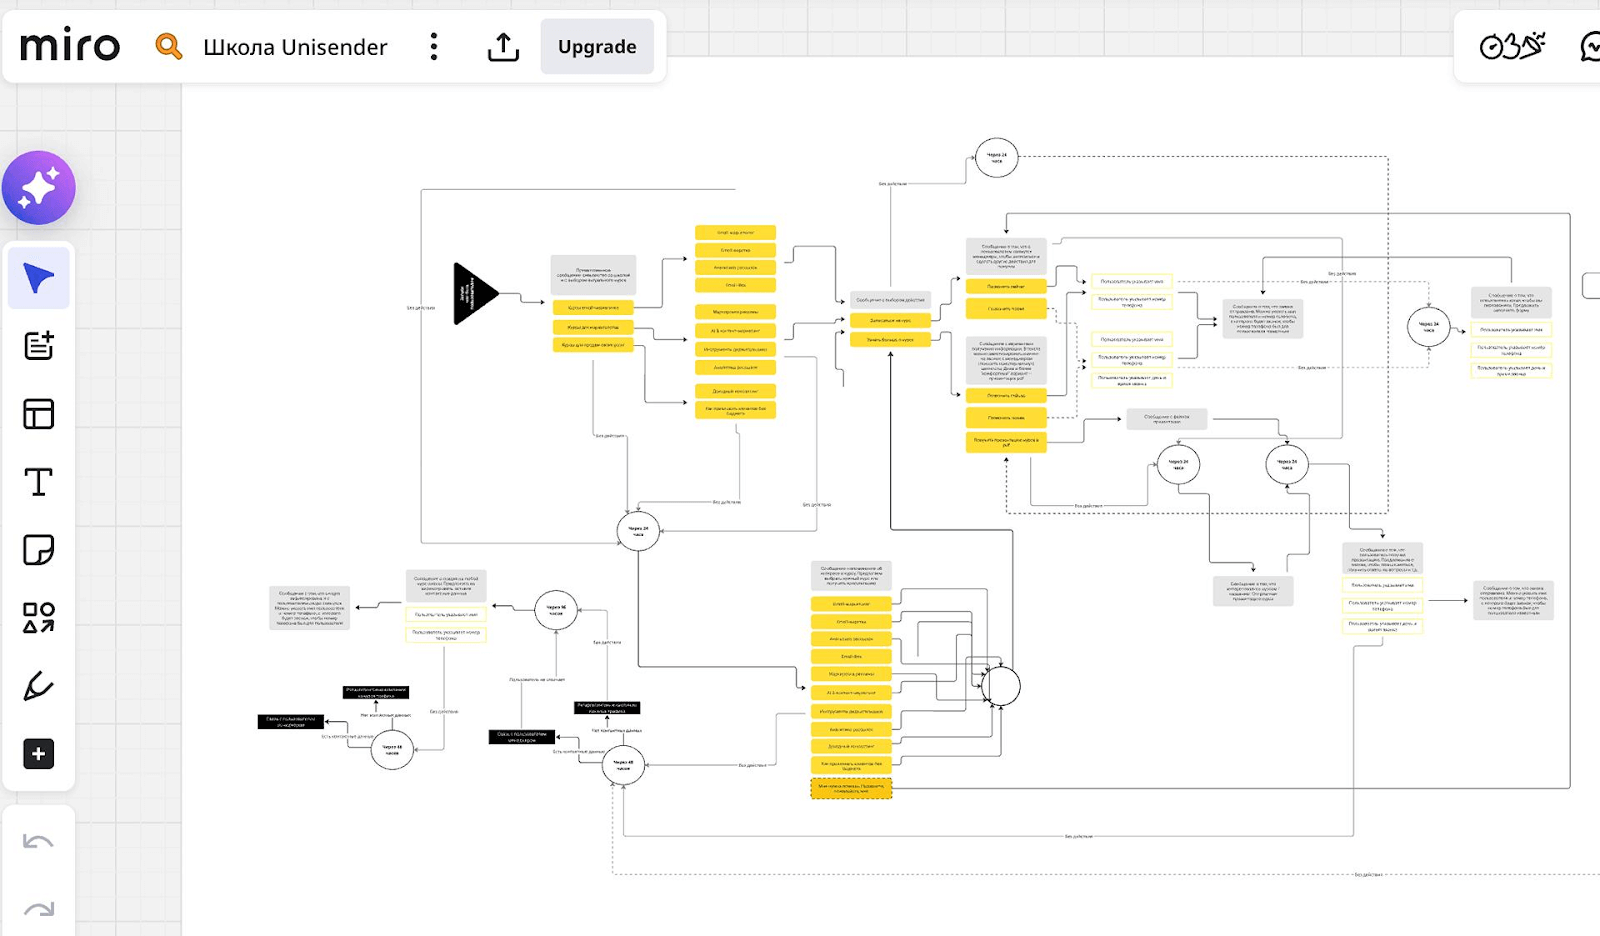
Task: Click the Upgrade button
Action: (x=597, y=47)
